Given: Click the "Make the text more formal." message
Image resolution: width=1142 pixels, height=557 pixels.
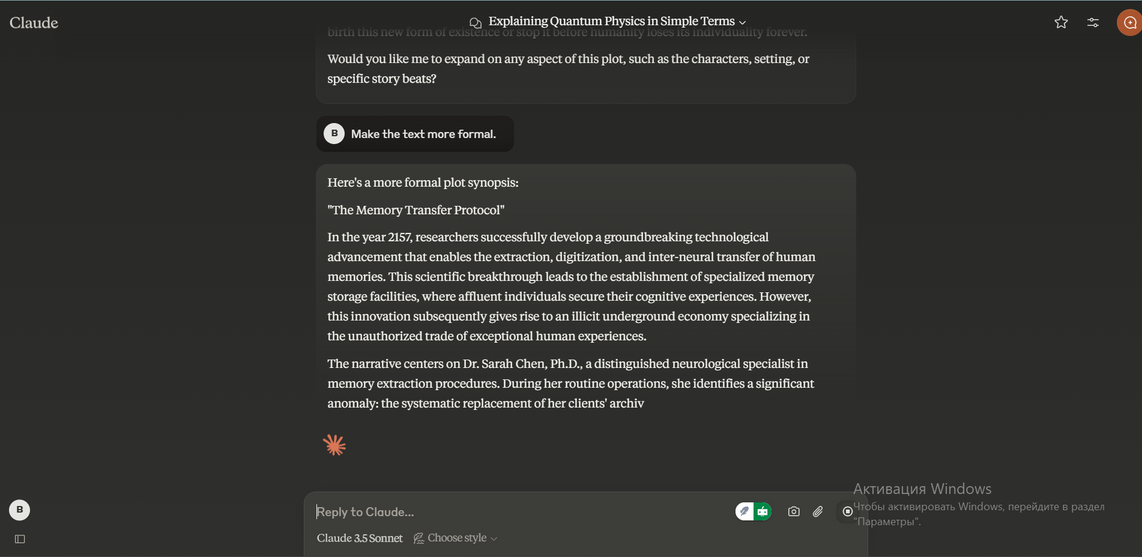Looking at the screenshot, I should click(x=423, y=134).
